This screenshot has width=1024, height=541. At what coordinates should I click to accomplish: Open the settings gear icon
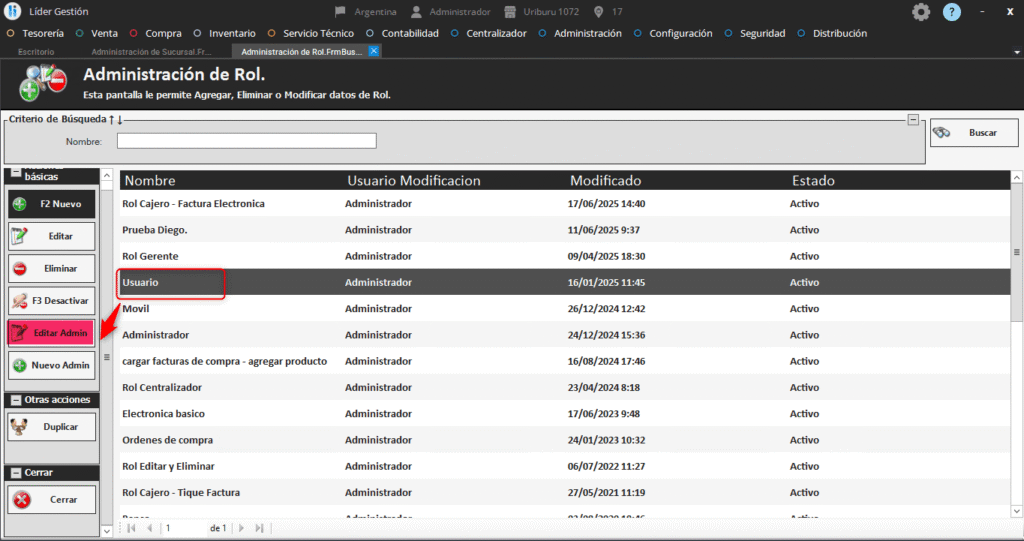921,12
